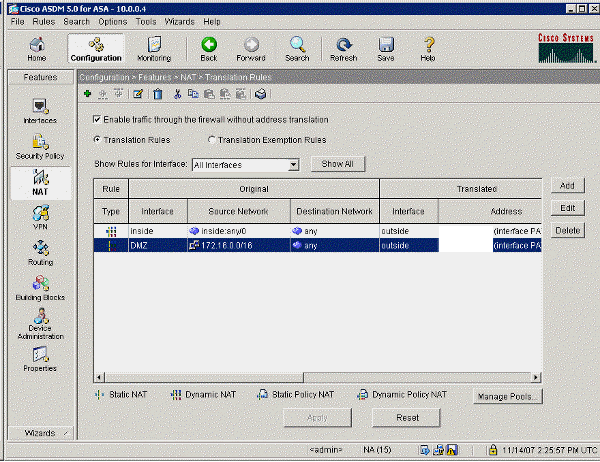Click scrollbar right arrow in rules table

point(536,377)
